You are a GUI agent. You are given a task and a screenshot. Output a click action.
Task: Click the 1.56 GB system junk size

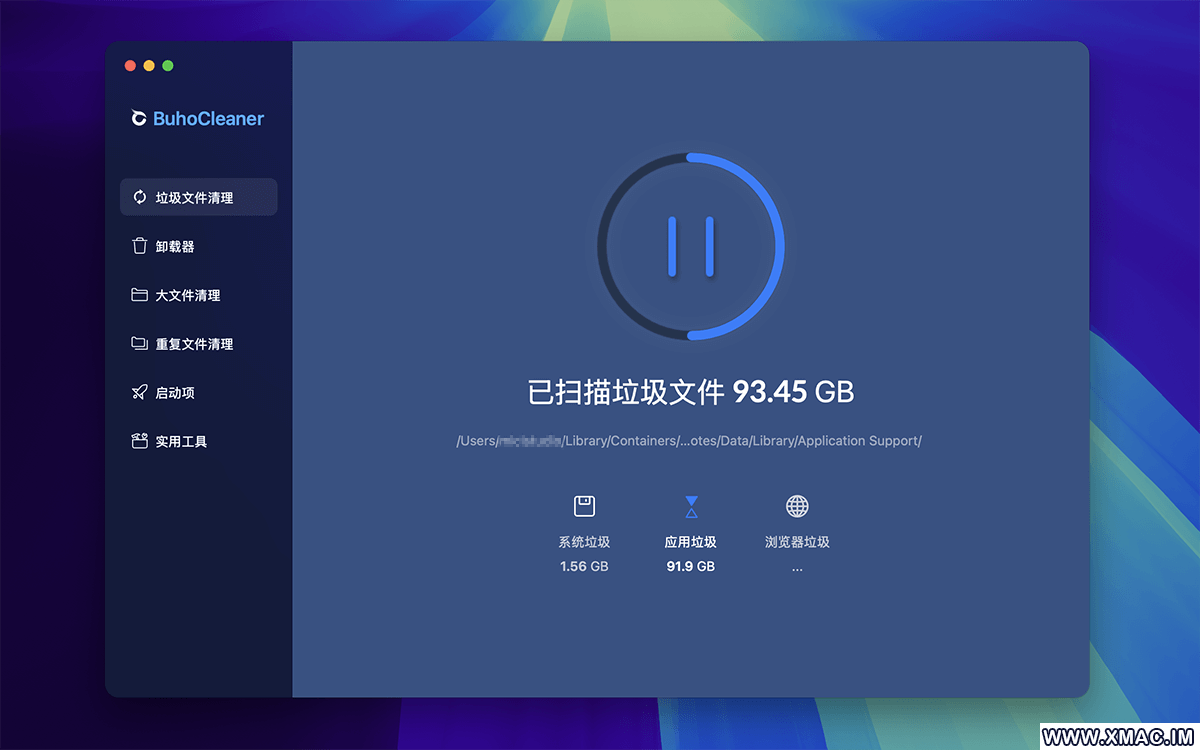tap(584, 567)
